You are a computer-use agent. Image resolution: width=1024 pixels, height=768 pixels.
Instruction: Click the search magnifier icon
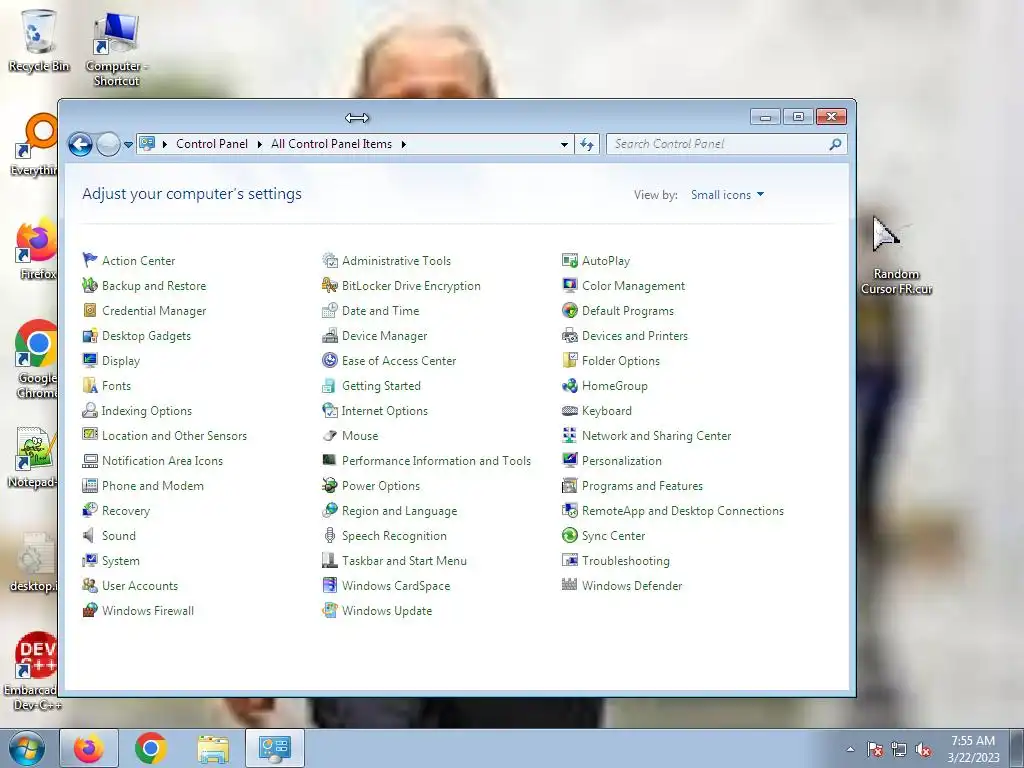click(x=835, y=144)
